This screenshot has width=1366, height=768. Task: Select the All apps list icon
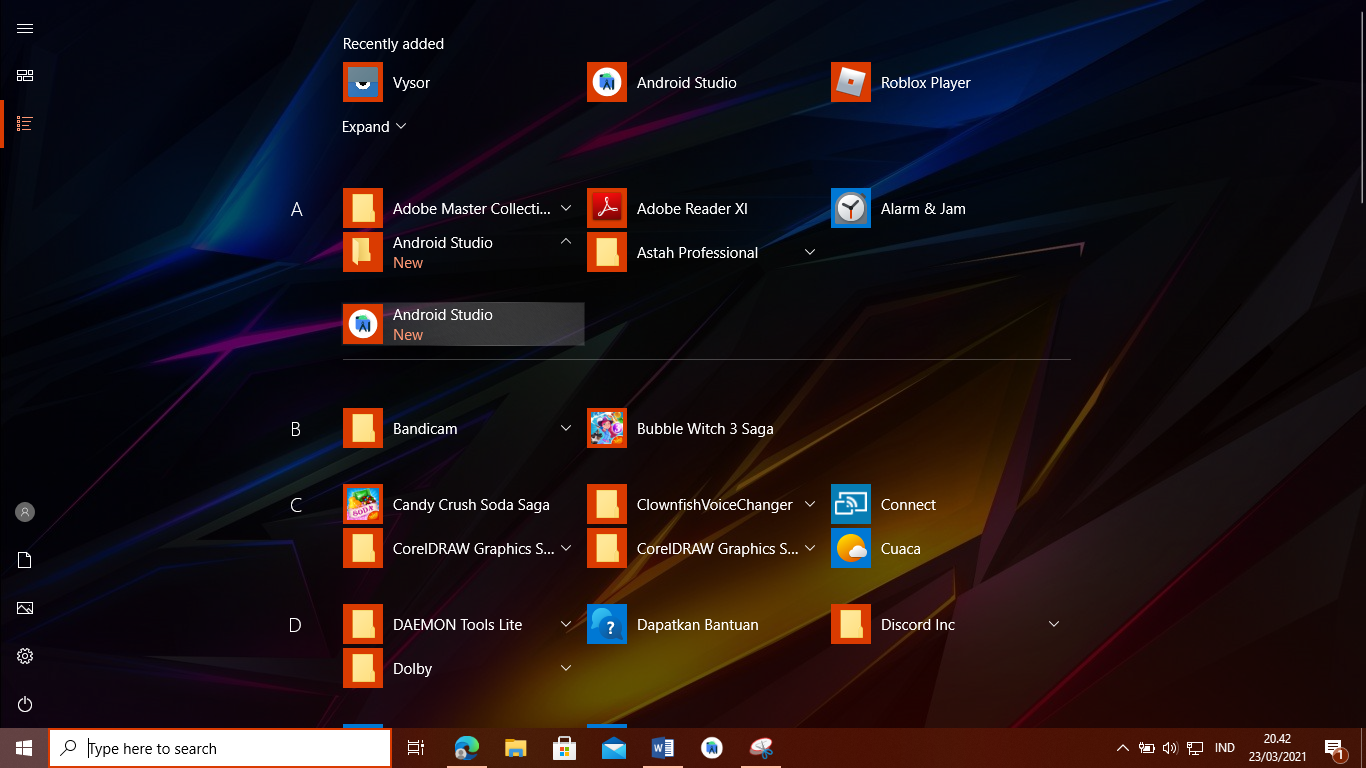click(x=25, y=124)
